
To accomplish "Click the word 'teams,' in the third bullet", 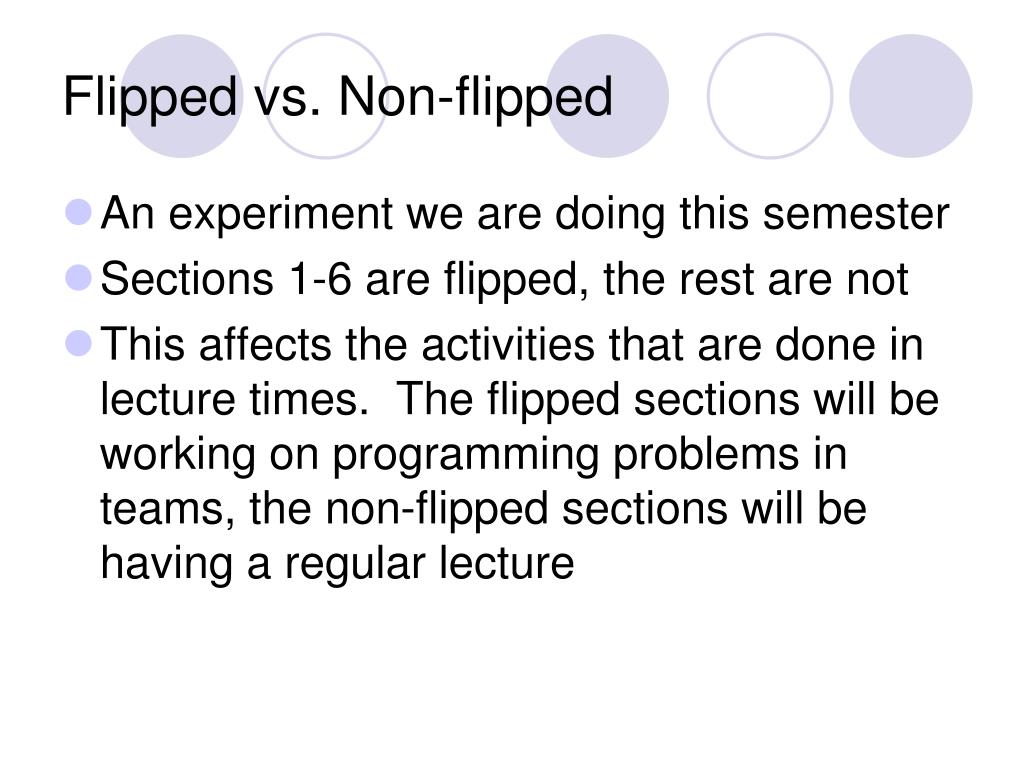I will (167, 510).
